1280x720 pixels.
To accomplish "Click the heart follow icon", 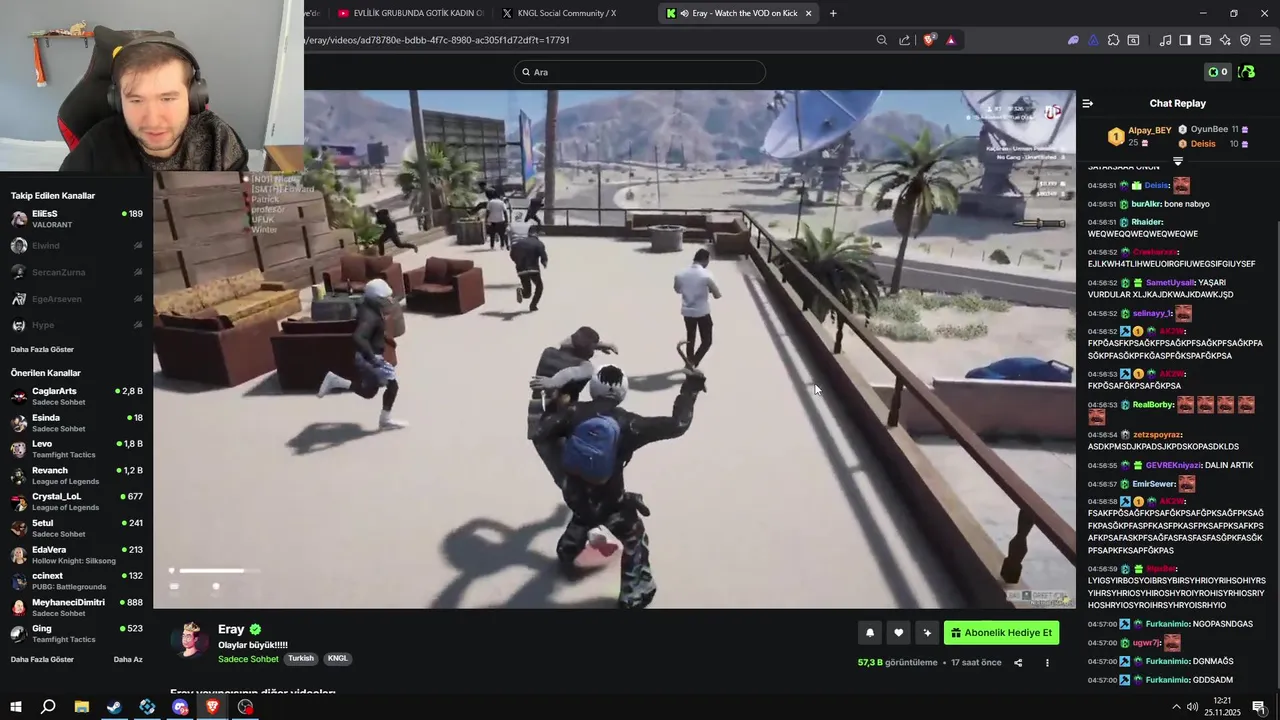I will coord(898,633).
